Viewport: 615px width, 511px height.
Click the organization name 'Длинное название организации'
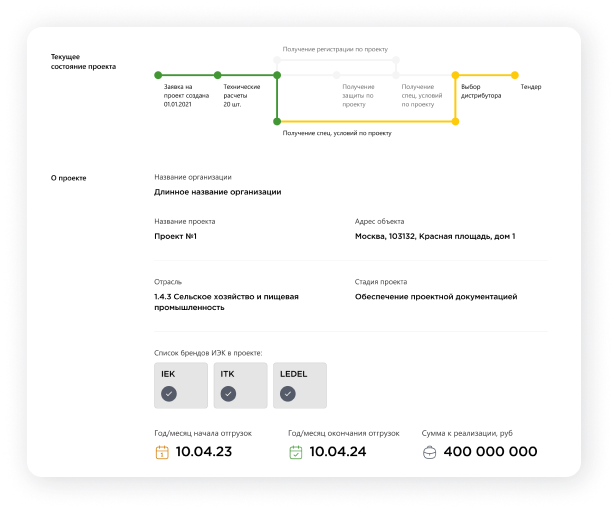tap(217, 192)
